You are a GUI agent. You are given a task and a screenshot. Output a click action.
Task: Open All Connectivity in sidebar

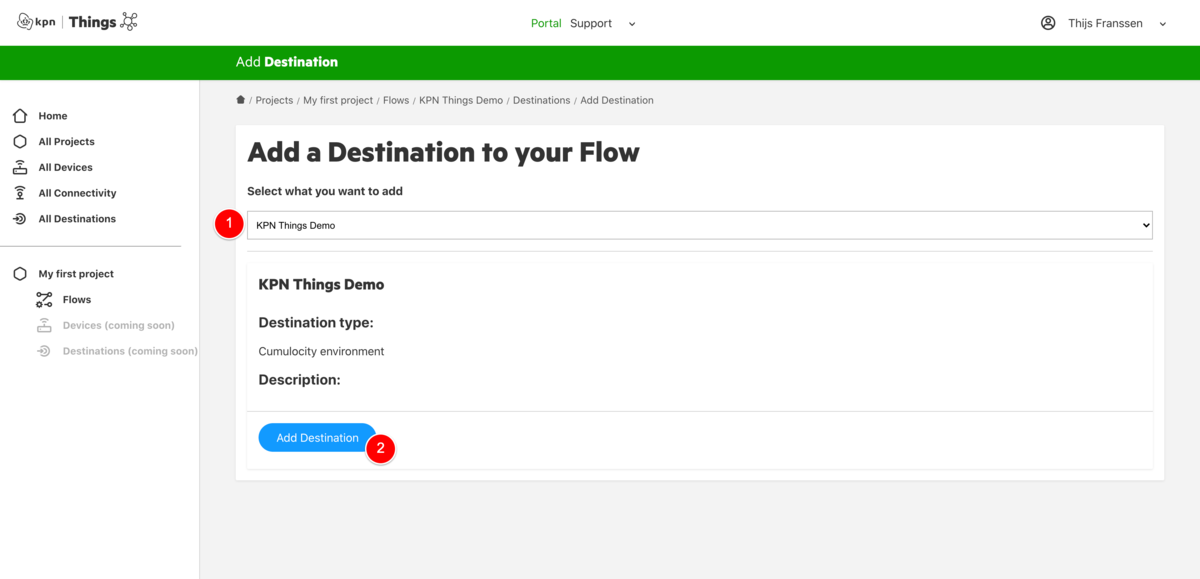78,193
